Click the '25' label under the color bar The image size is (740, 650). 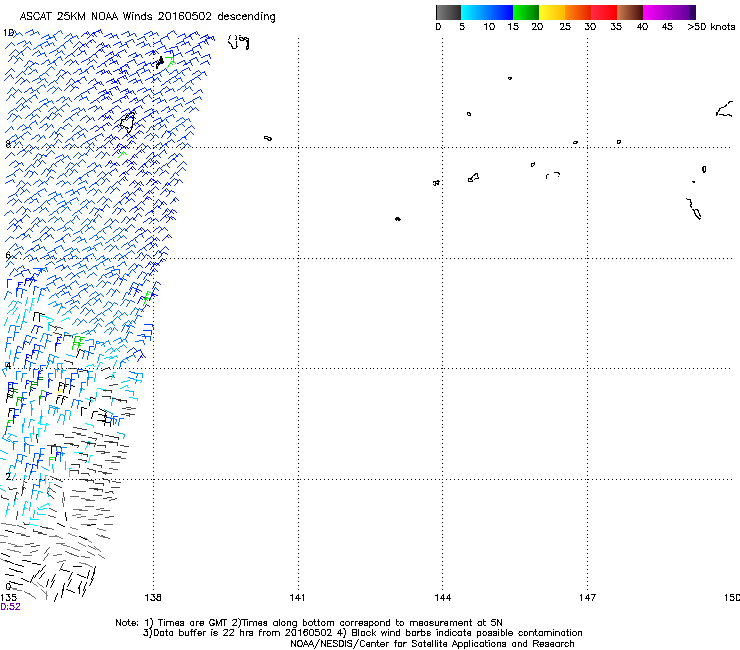coord(565,26)
